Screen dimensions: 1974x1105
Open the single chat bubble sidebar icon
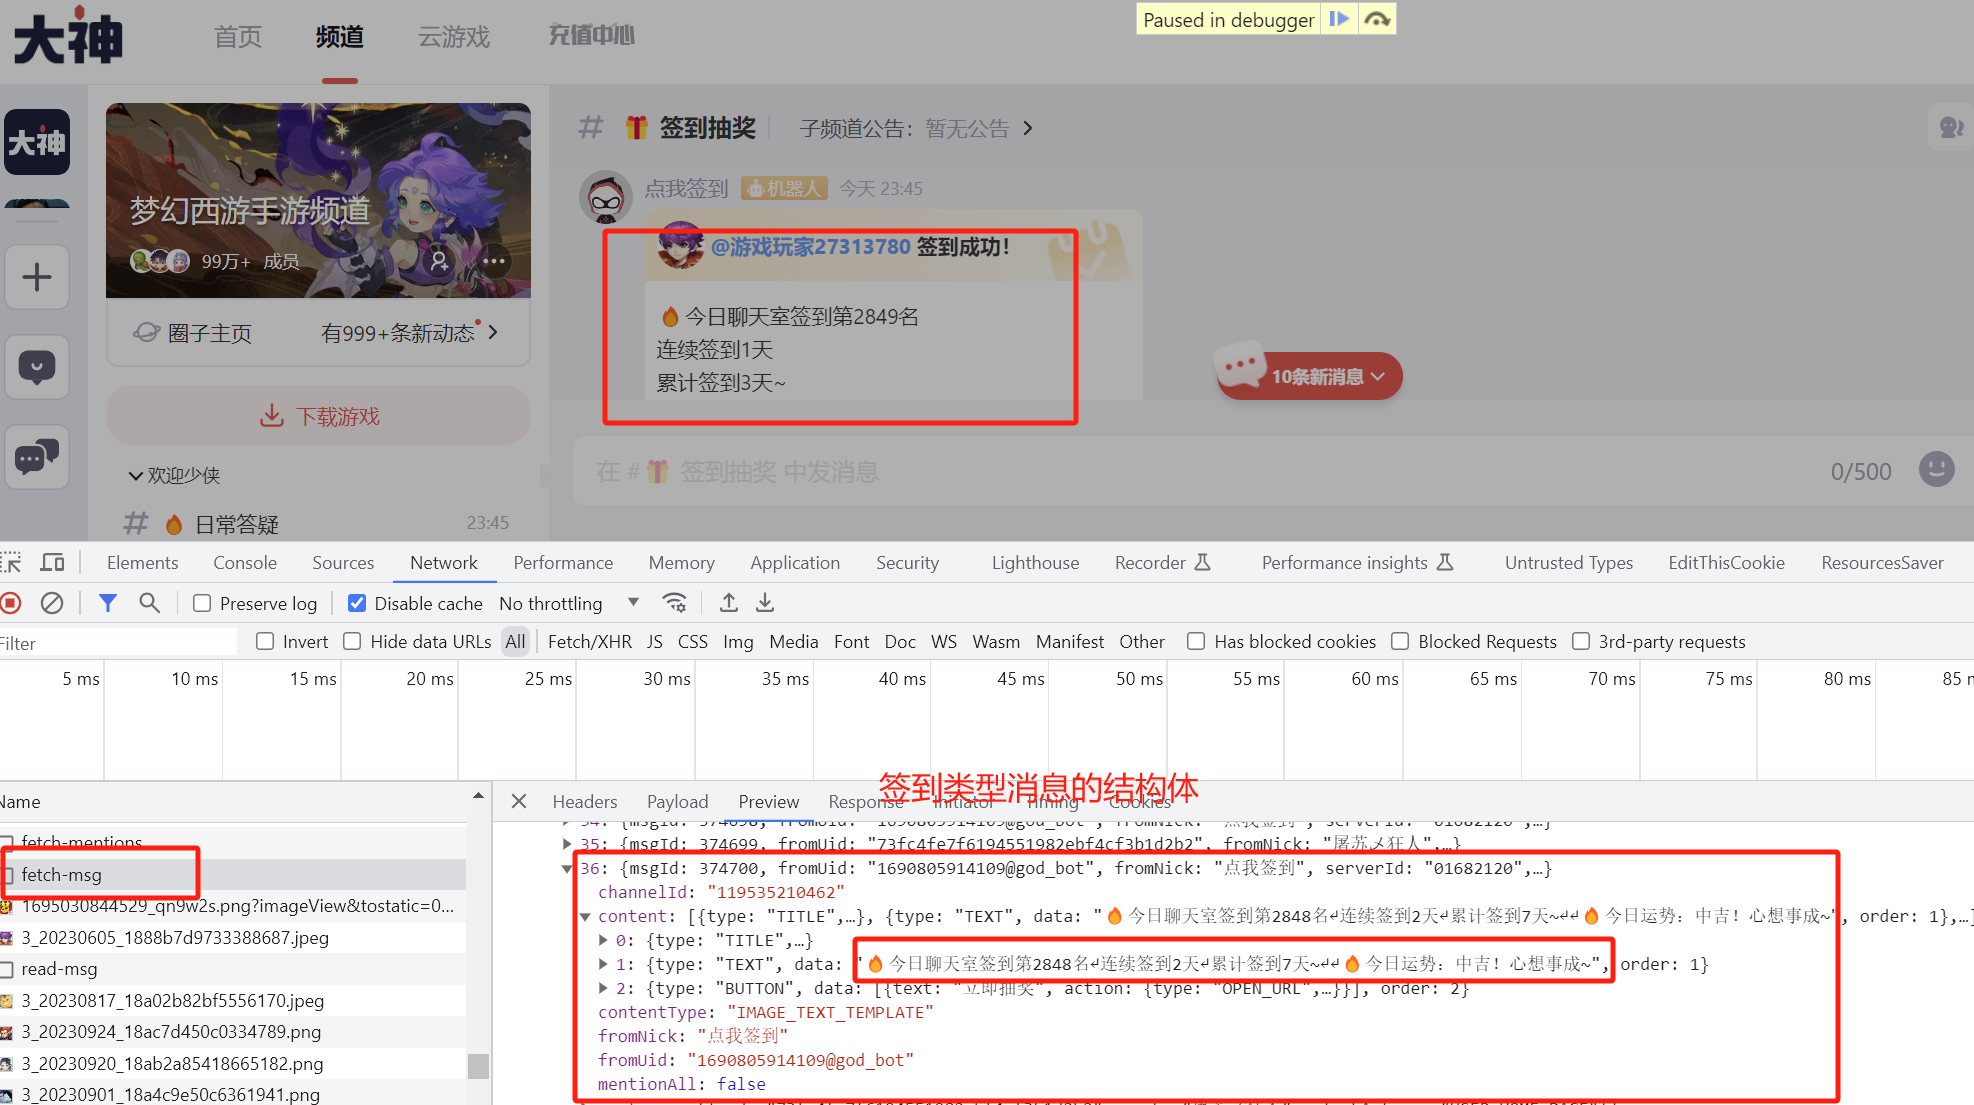37,367
